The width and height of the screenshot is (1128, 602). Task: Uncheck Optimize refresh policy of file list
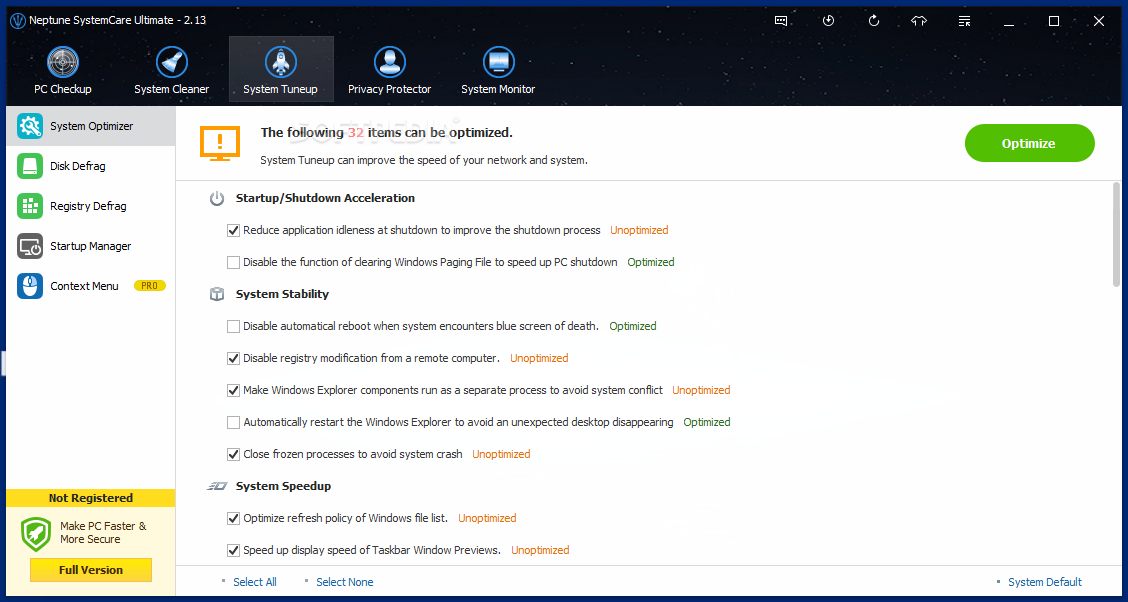[233, 518]
